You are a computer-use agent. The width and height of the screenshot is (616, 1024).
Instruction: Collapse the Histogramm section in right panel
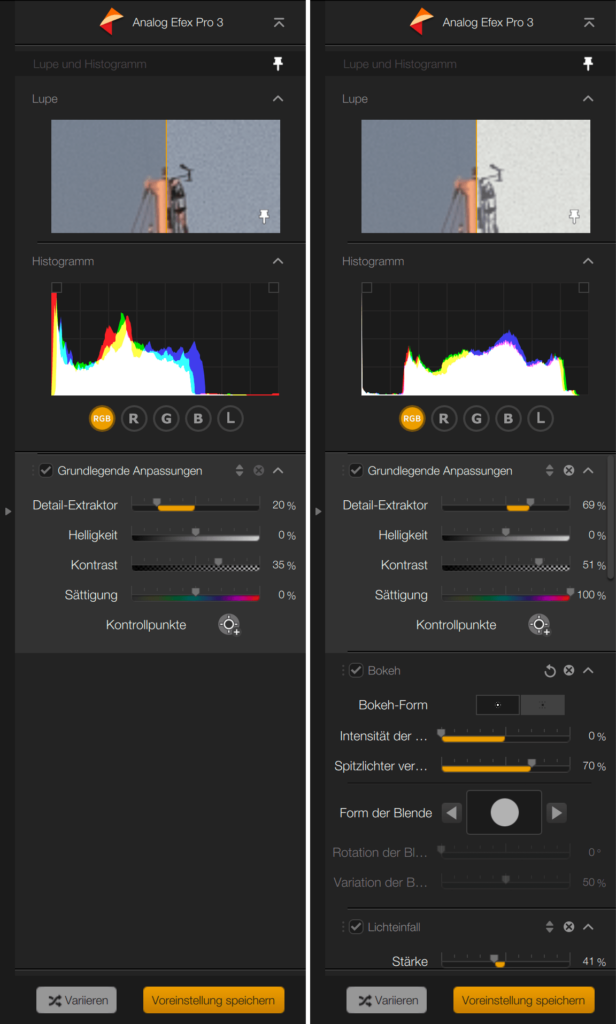589,261
